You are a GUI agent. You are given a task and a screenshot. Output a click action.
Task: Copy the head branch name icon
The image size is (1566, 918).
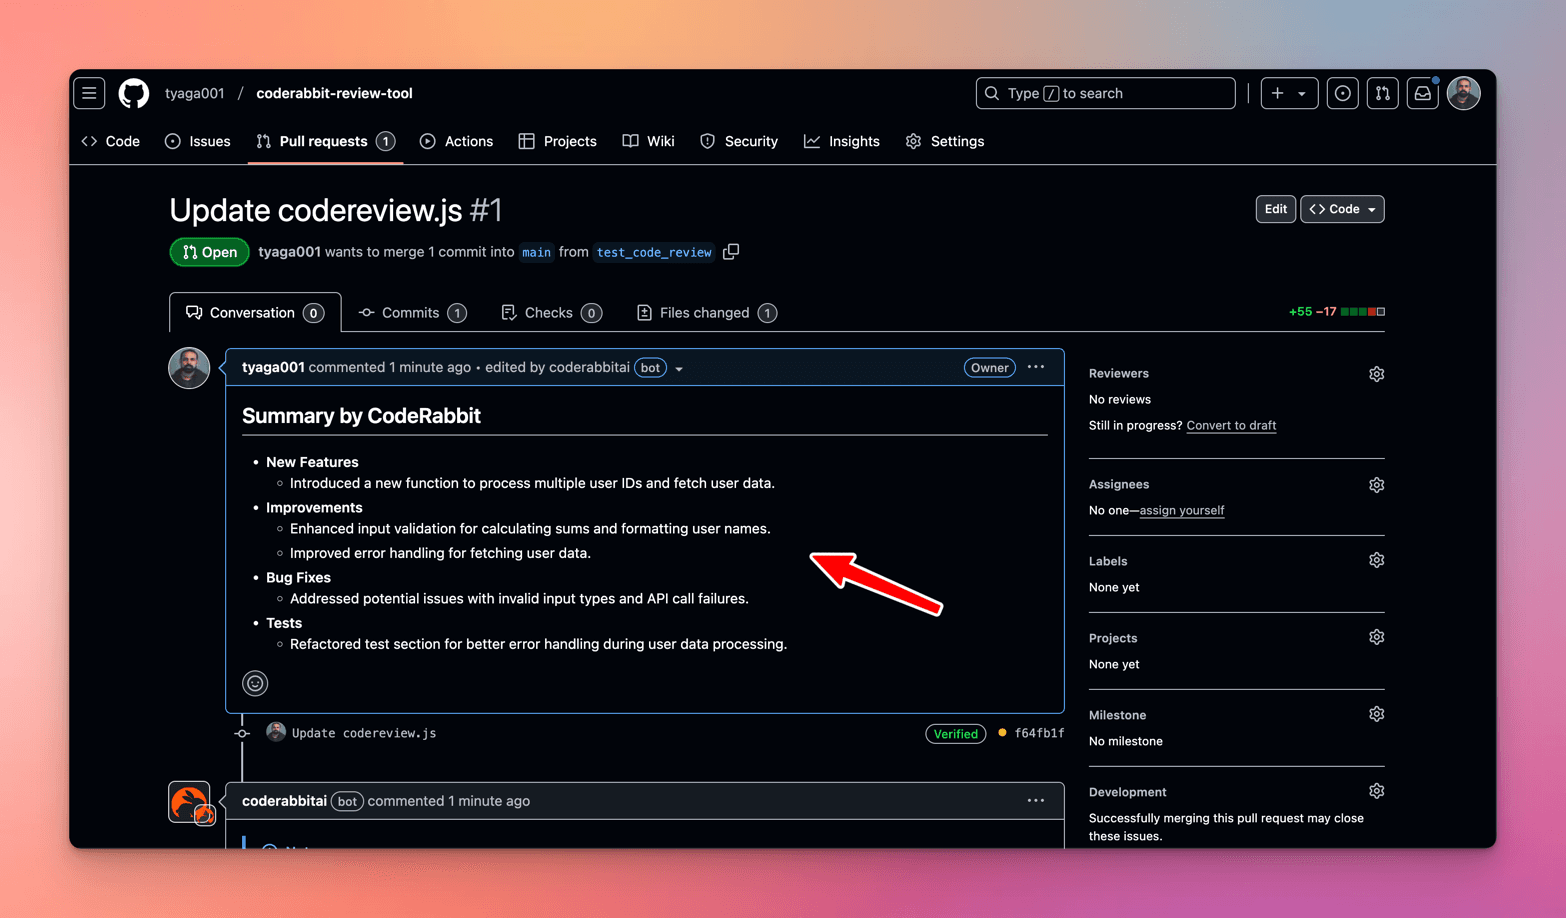tap(731, 252)
